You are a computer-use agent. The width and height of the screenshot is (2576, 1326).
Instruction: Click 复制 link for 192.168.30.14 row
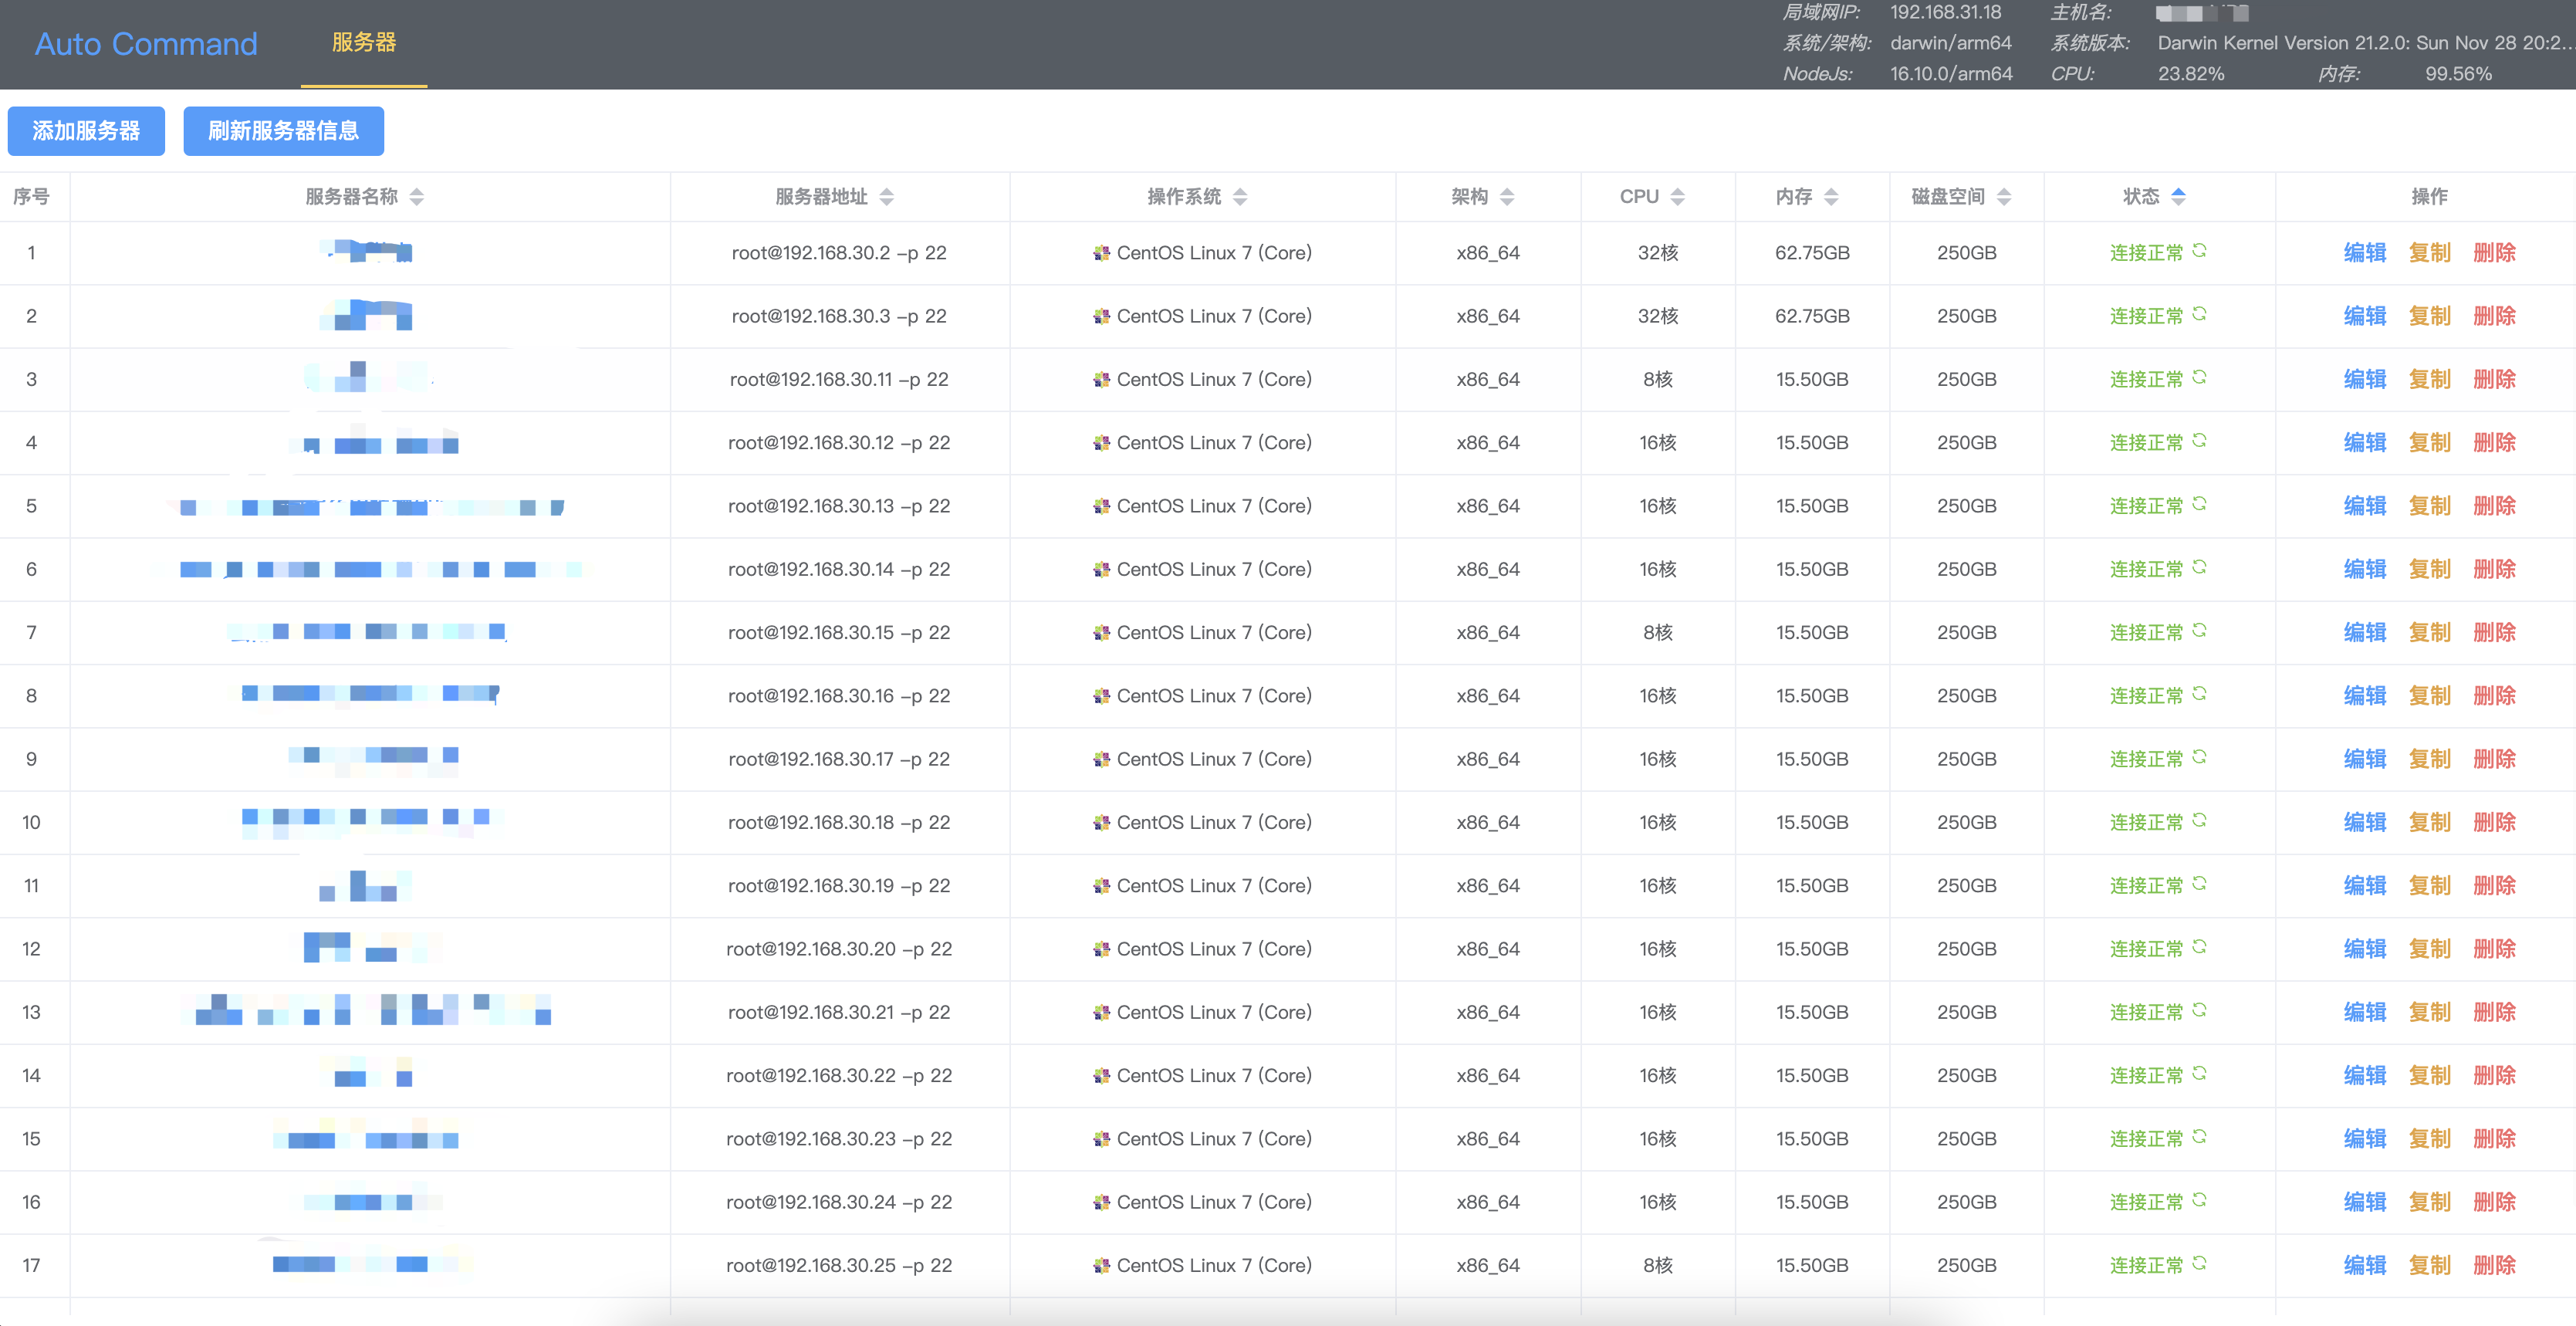tap(2429, 569)
